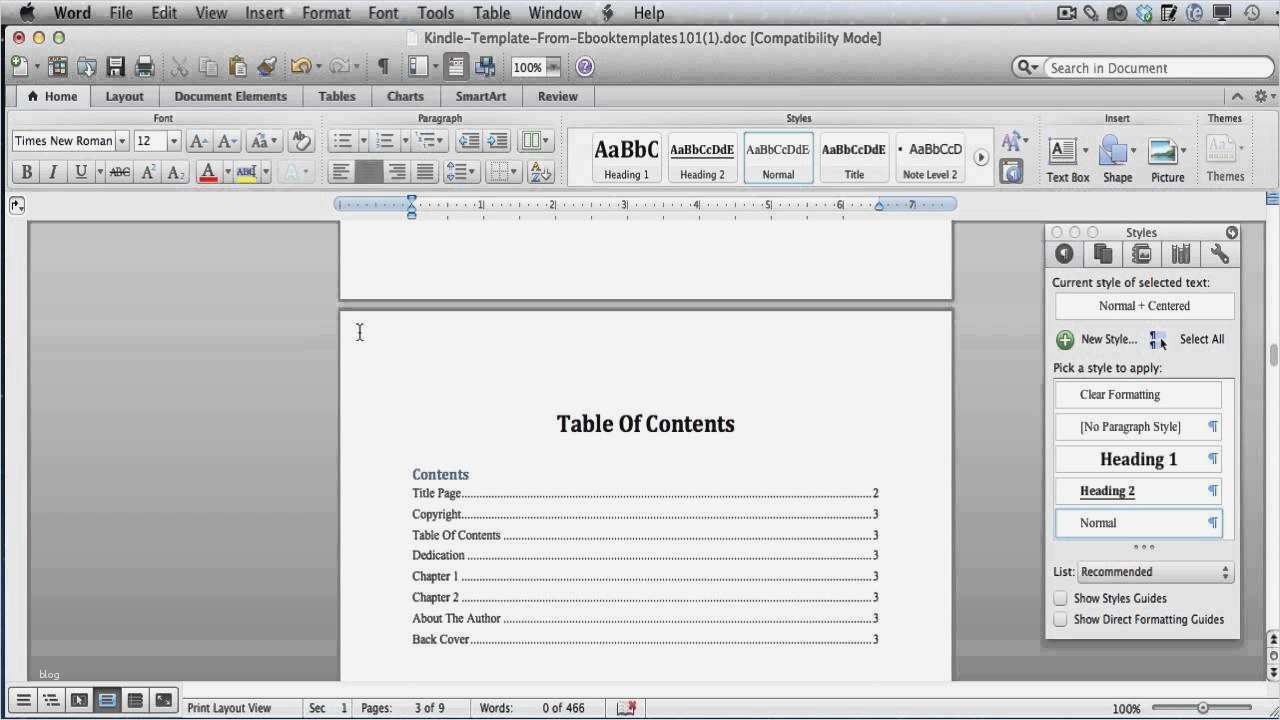Screen dimensions: 1280x720
Task: Toggle Bold formatting
Action: click(x=27, y=172)
